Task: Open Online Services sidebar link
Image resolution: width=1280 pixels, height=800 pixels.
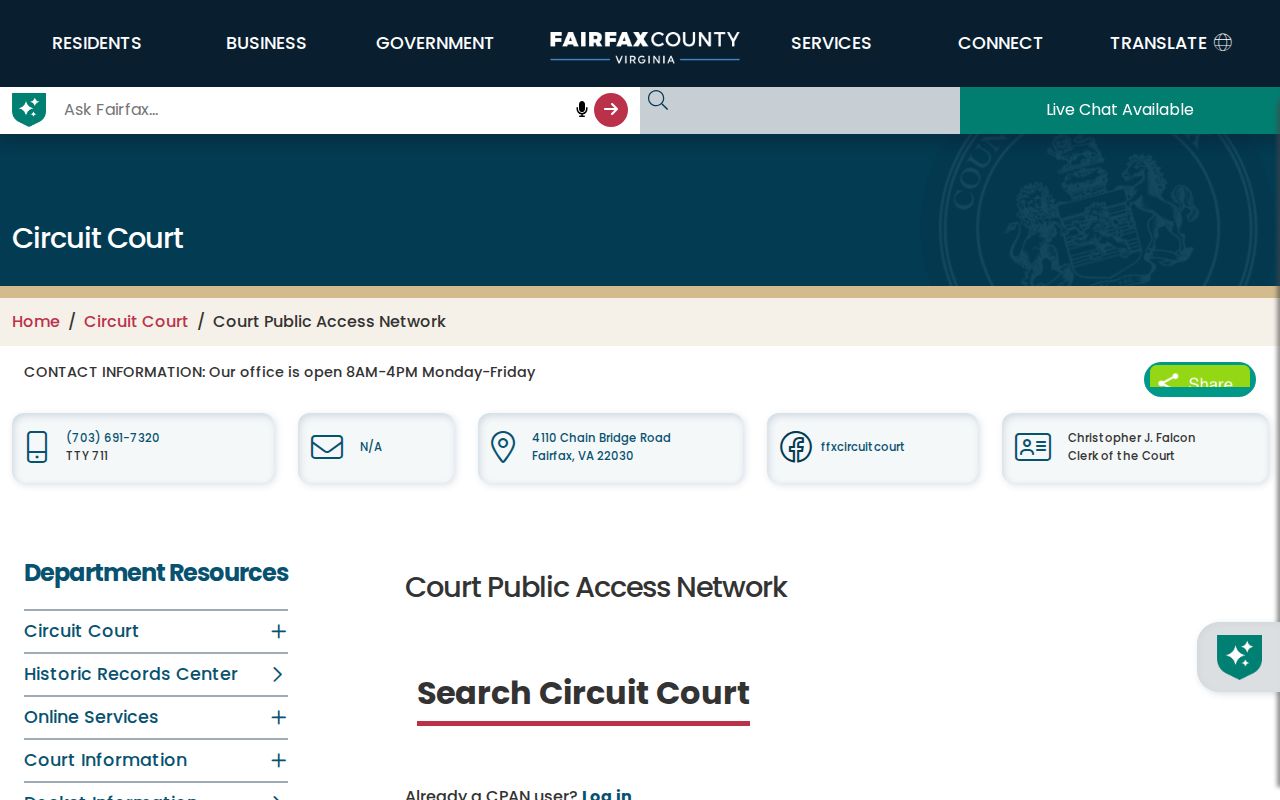Action: pyautogui.click(x=91, y=717)
